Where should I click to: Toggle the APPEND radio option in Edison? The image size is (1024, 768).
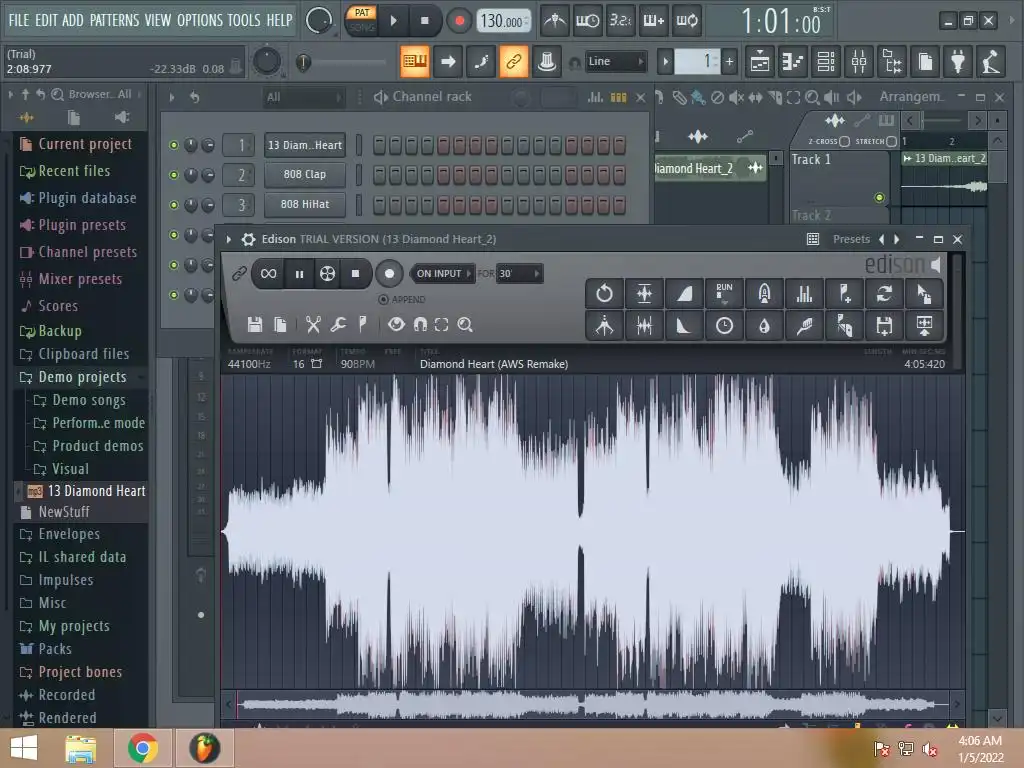tap(383, 299)
